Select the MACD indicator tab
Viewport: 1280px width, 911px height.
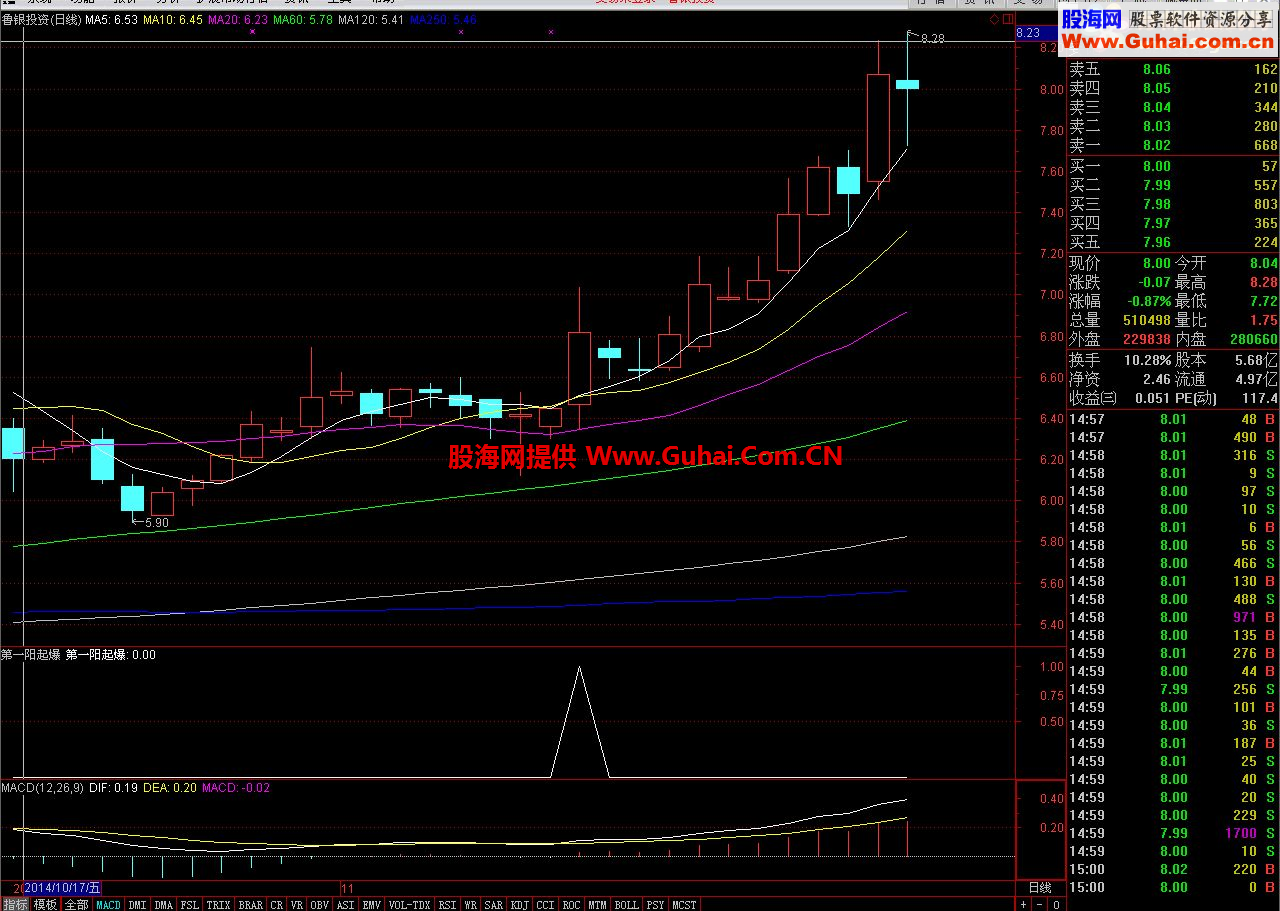[x=108, y=904]
